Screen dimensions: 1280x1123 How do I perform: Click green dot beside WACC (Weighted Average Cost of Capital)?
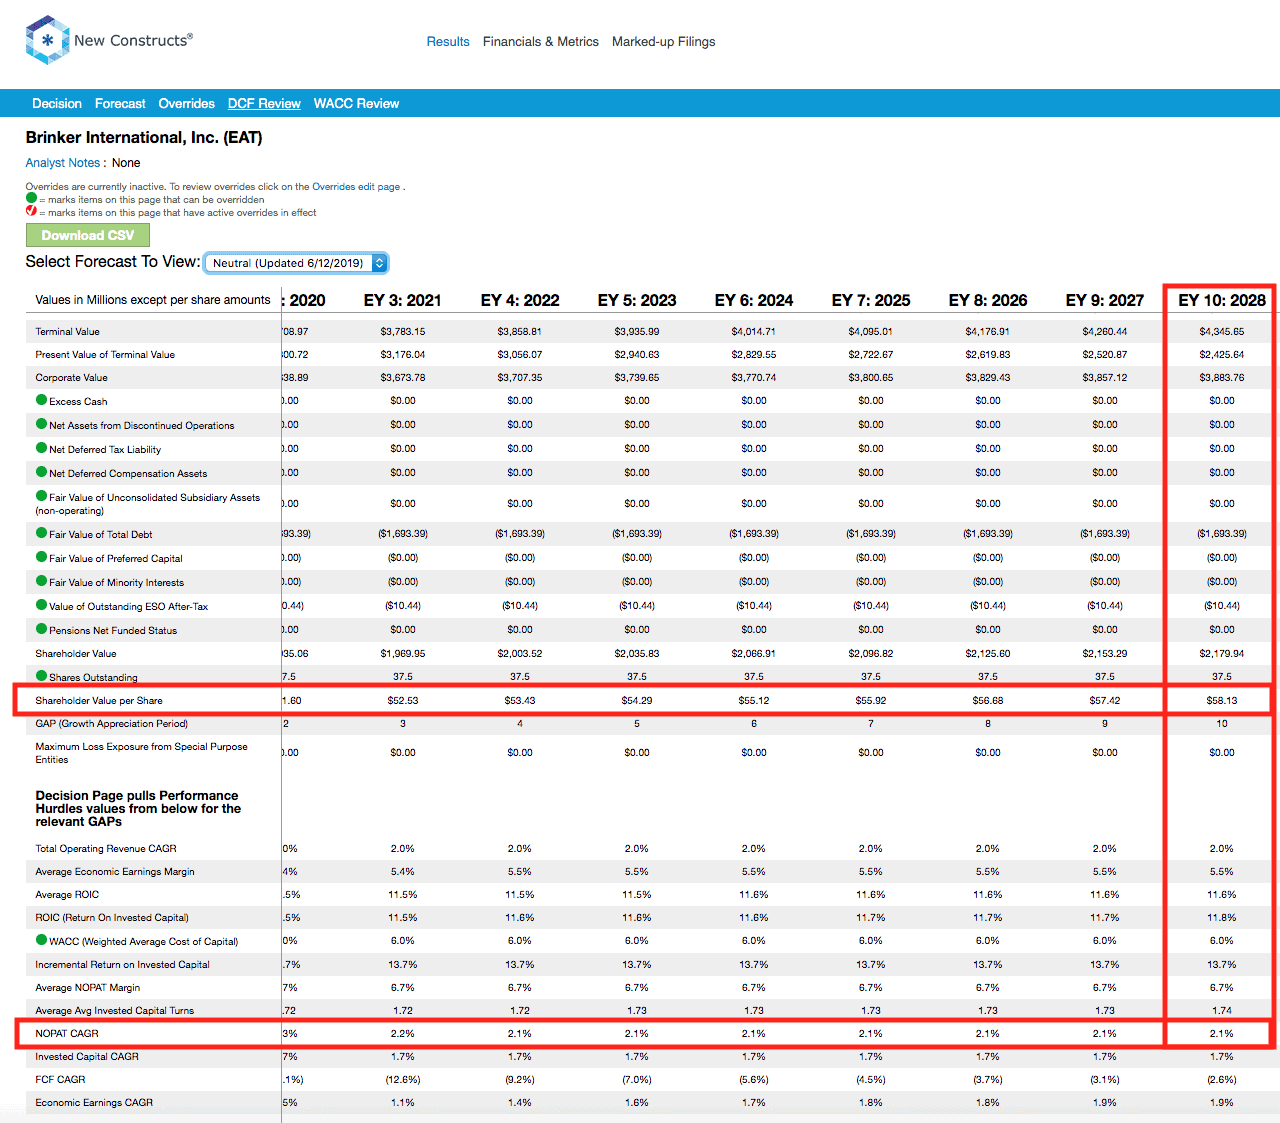tap(41, 940)
